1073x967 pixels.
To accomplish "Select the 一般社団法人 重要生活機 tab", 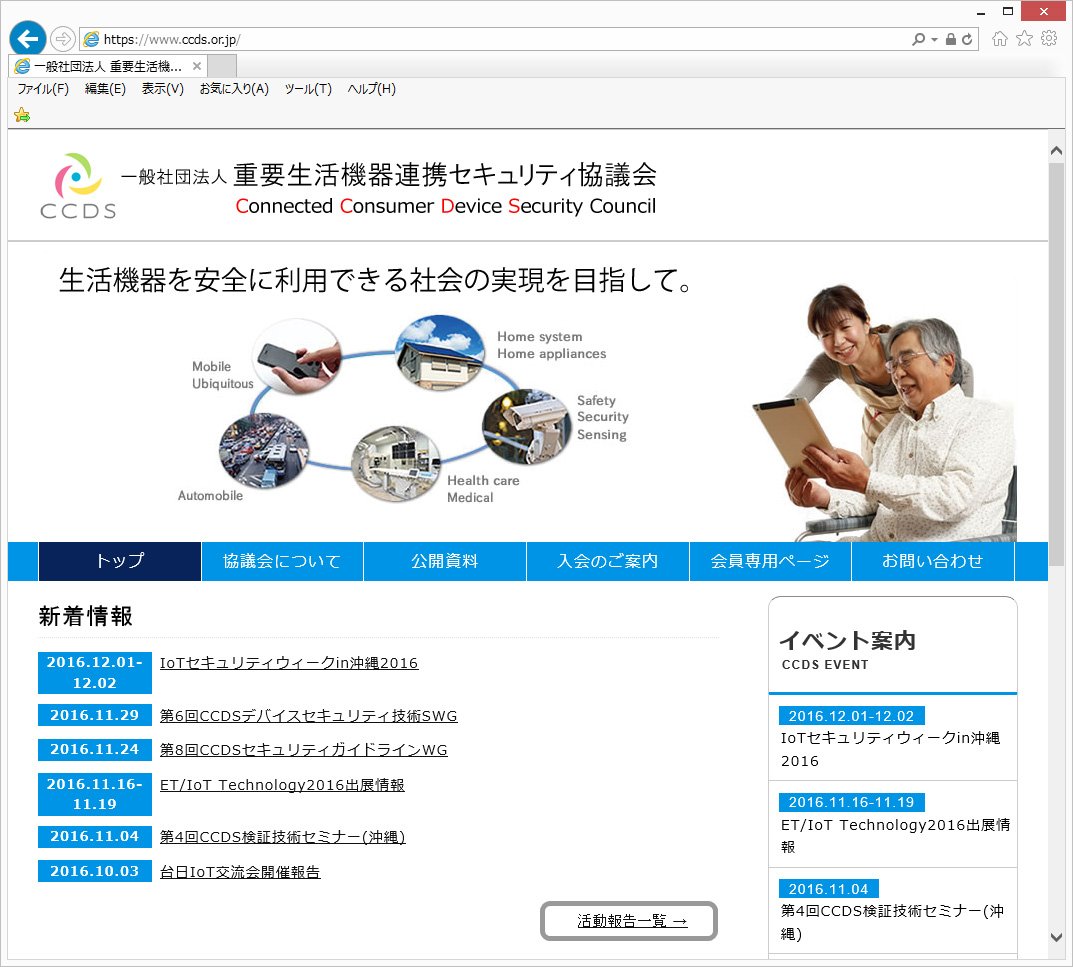I will point(108,66).
